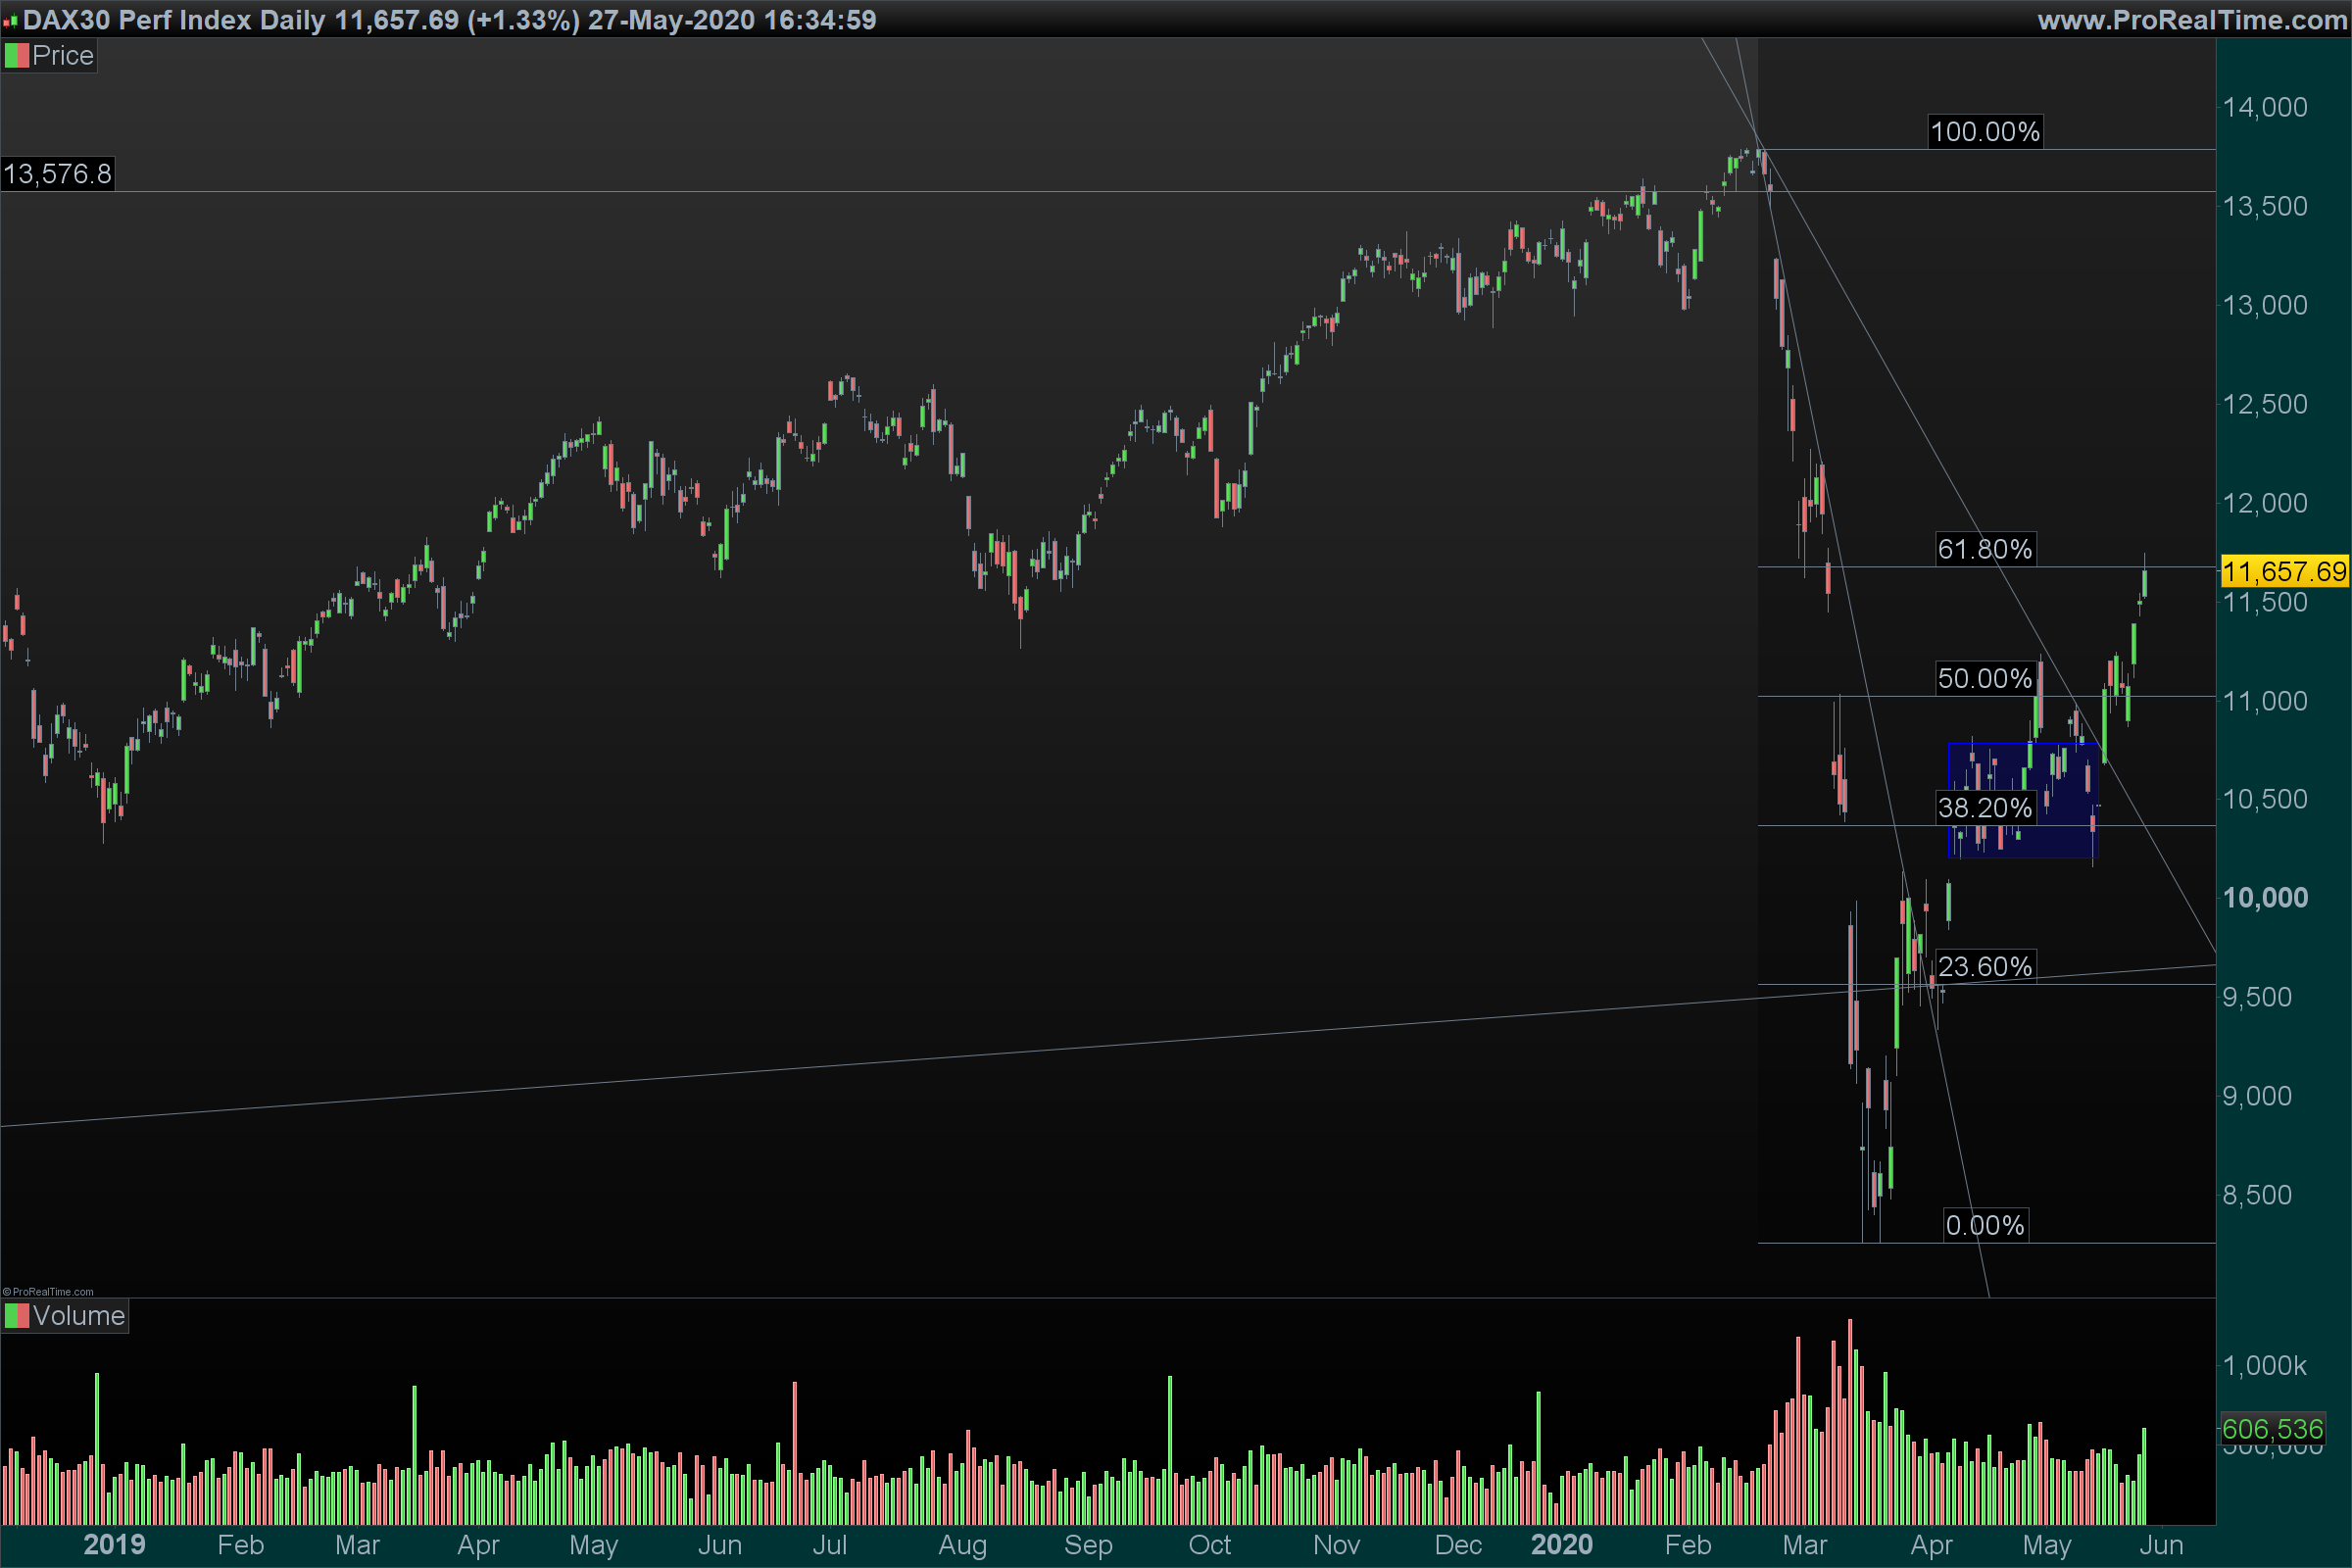The width and height of the screenshot is (2352, 1568).
Task: Click the 10,000 level on price axis
Action: (x=2265, y=898)
